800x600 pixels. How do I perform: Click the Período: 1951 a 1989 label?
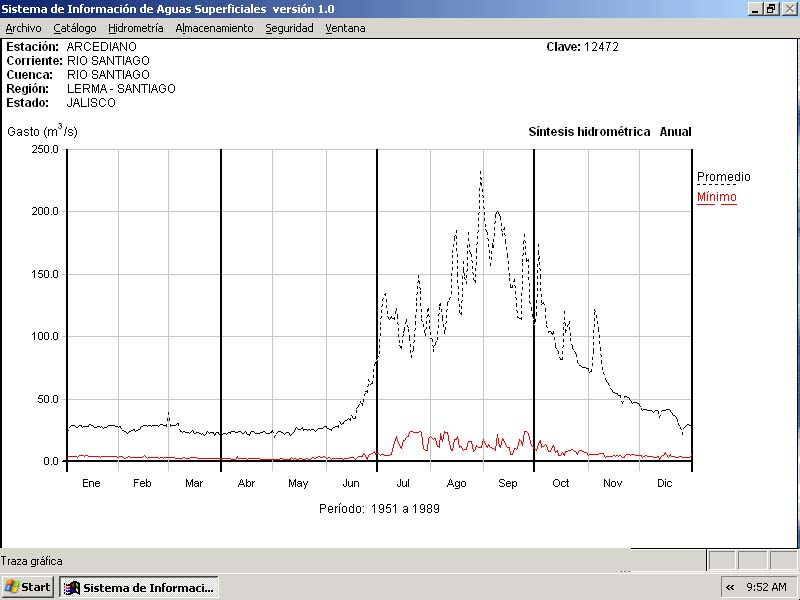point(379,508)
